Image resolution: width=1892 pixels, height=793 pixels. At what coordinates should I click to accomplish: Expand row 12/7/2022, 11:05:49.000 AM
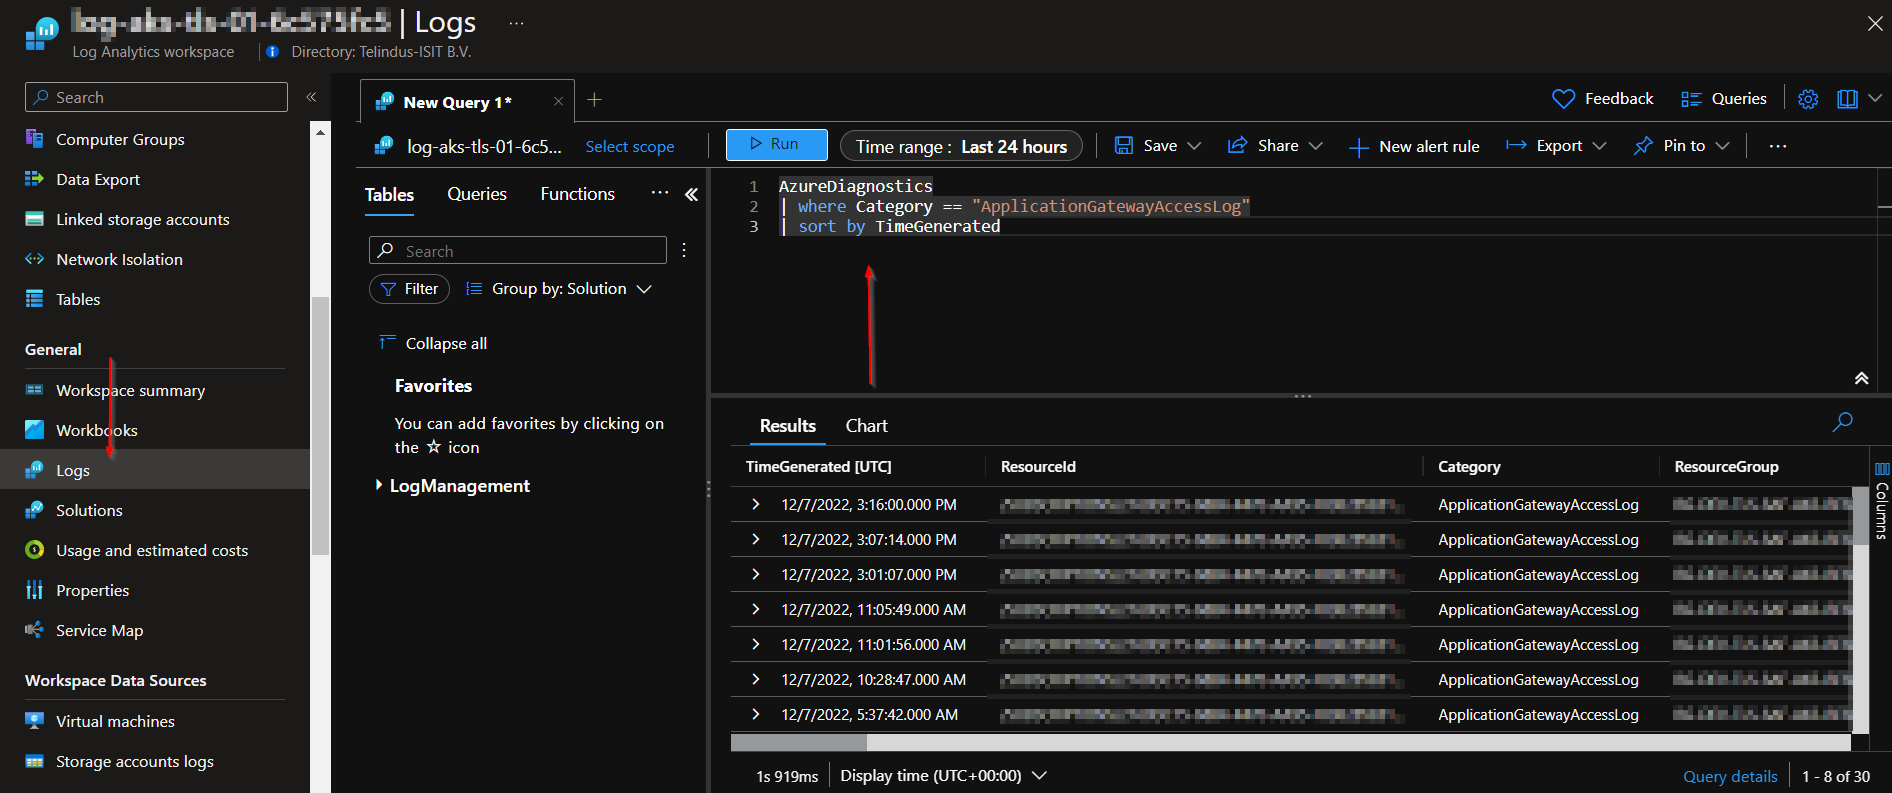[x=756, y=609]
